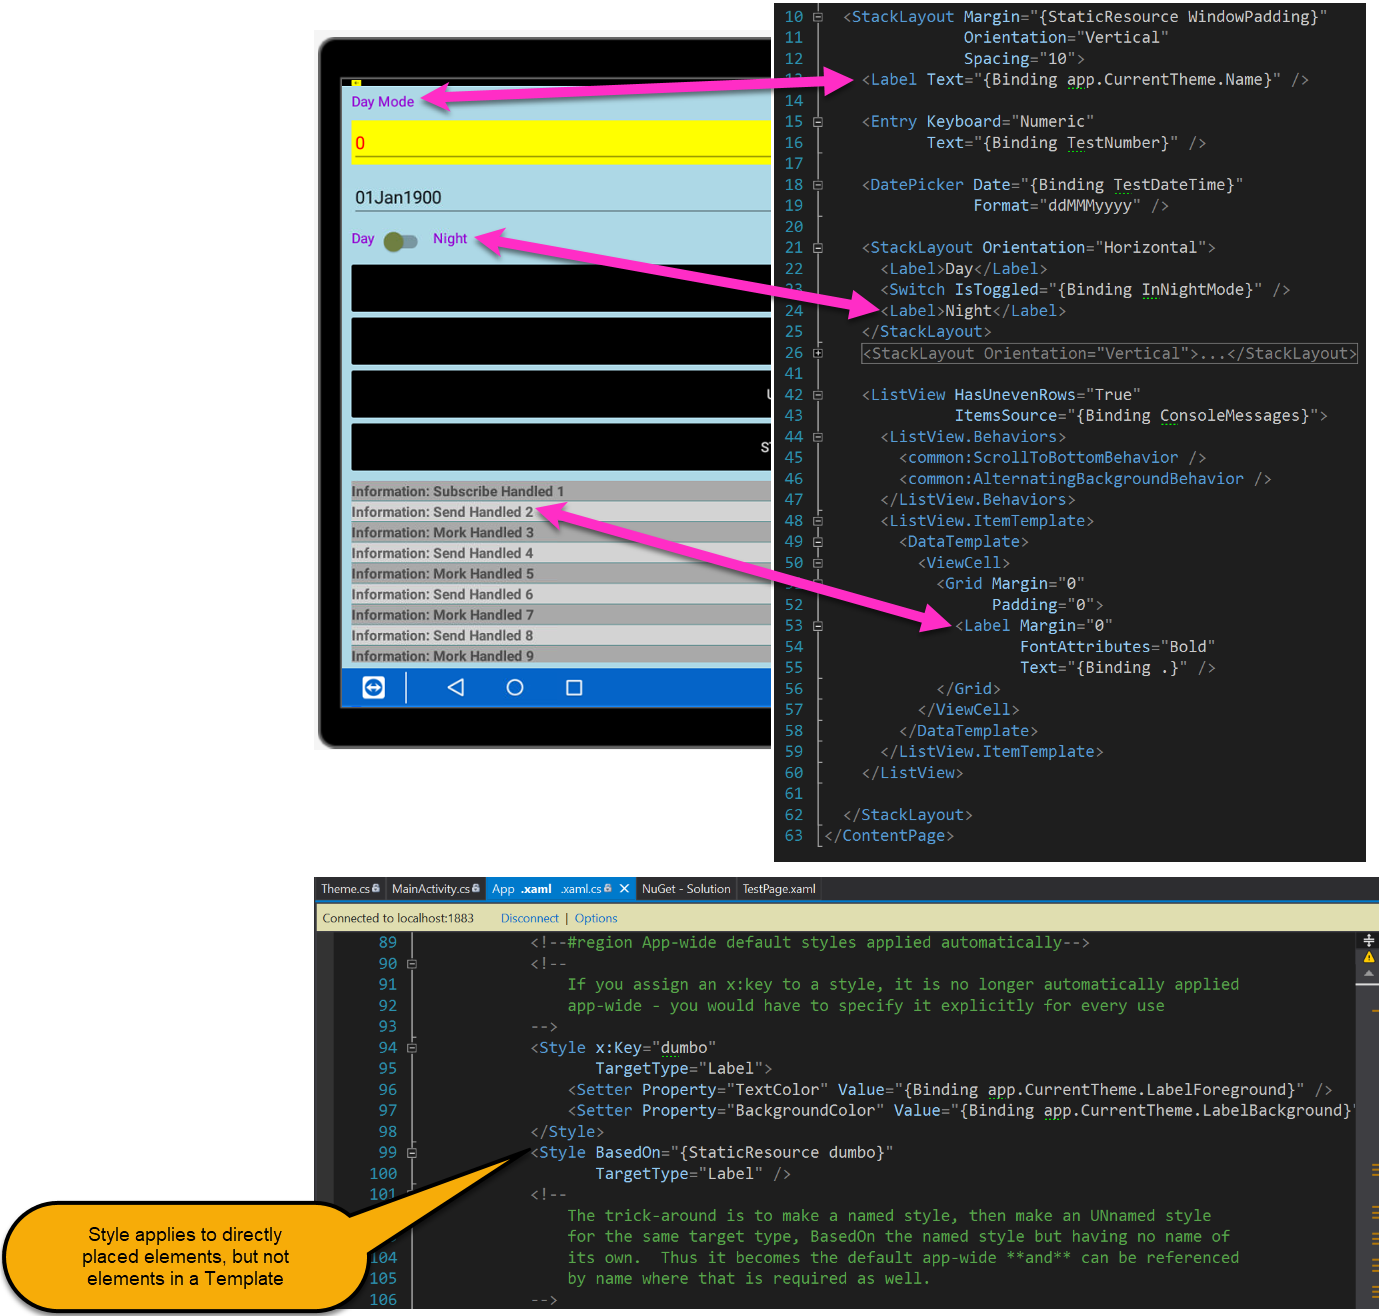This screenshot has width=1379, height=1316.
Task: Expand the collapsed StackLayout at line 26
Action: tap(817, 353)
